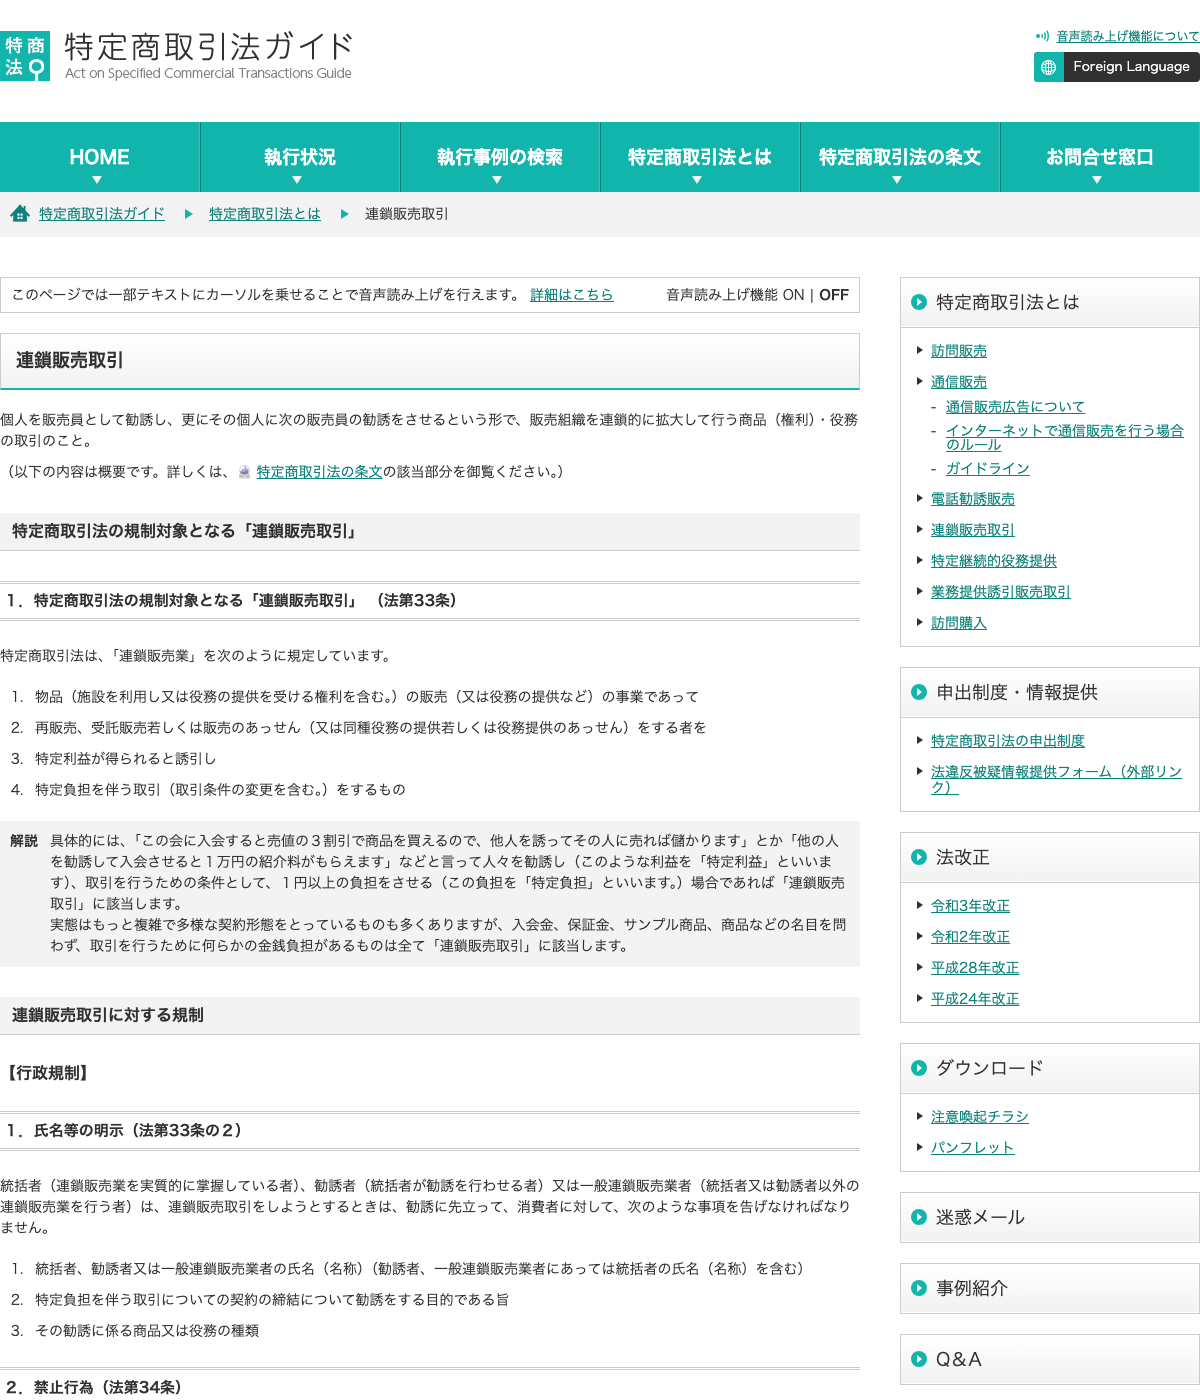Viewport: 1200px width, 1400px height.
Task: Open the Q&A sidebar section
Action: [x=1050, y=1359]
